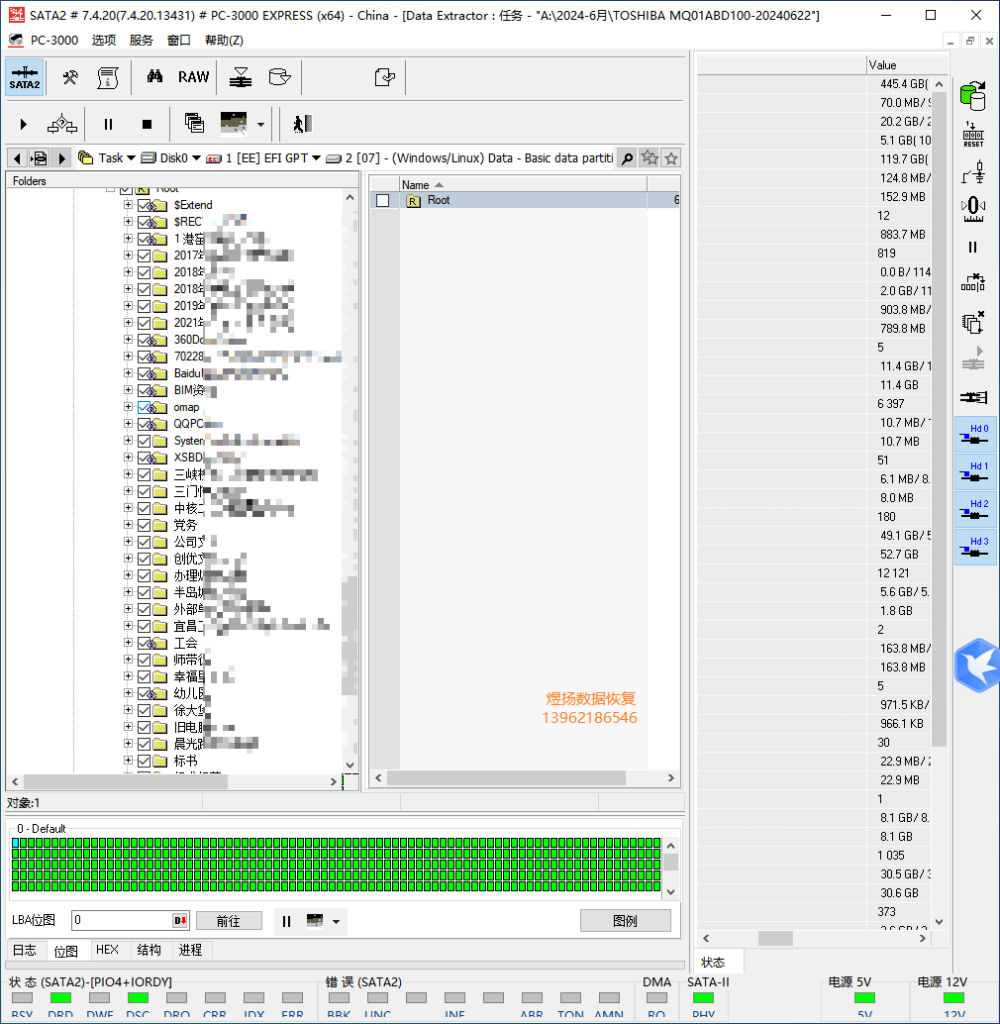Open the 服务 menu
The height and width of the screenshot is (1024, 1000).
pos(141,40)
